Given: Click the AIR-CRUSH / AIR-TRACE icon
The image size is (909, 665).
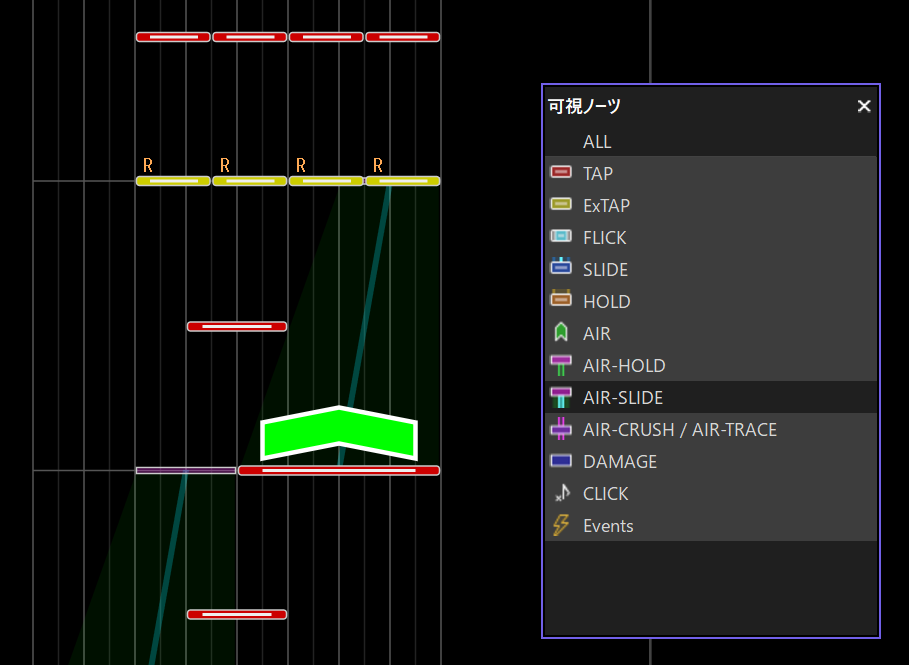Looking at the screenshot, I should pyautogui.click(x=561, y=429).
